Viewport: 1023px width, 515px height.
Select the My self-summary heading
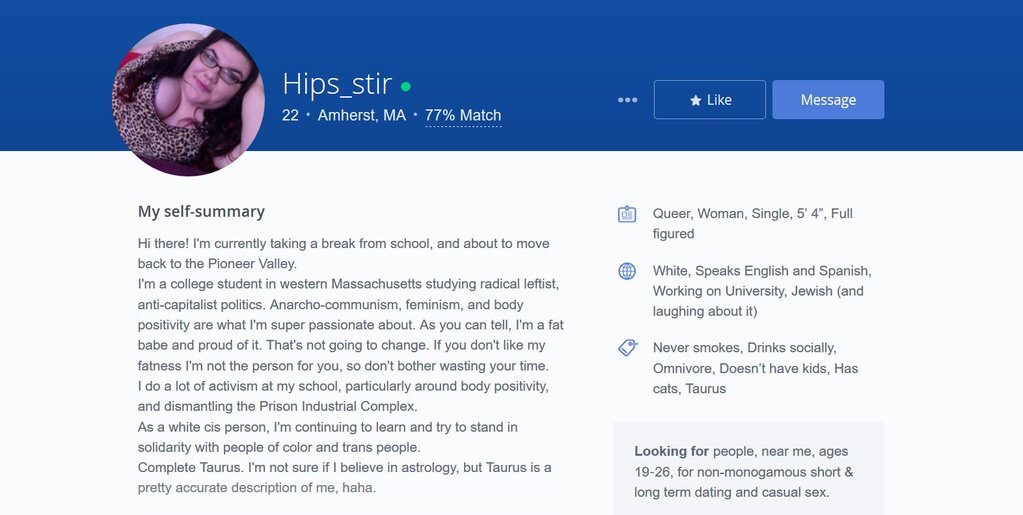(x=201, y=212)
